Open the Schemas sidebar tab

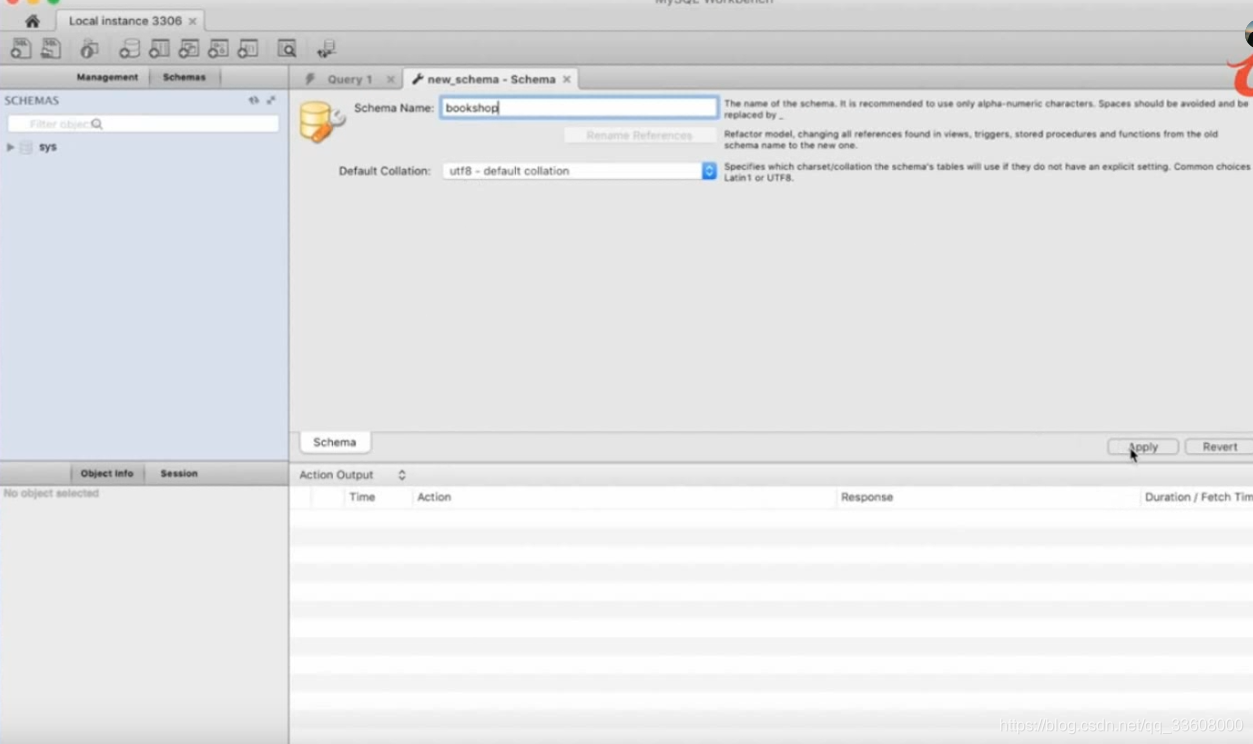(x=184, y=77)
